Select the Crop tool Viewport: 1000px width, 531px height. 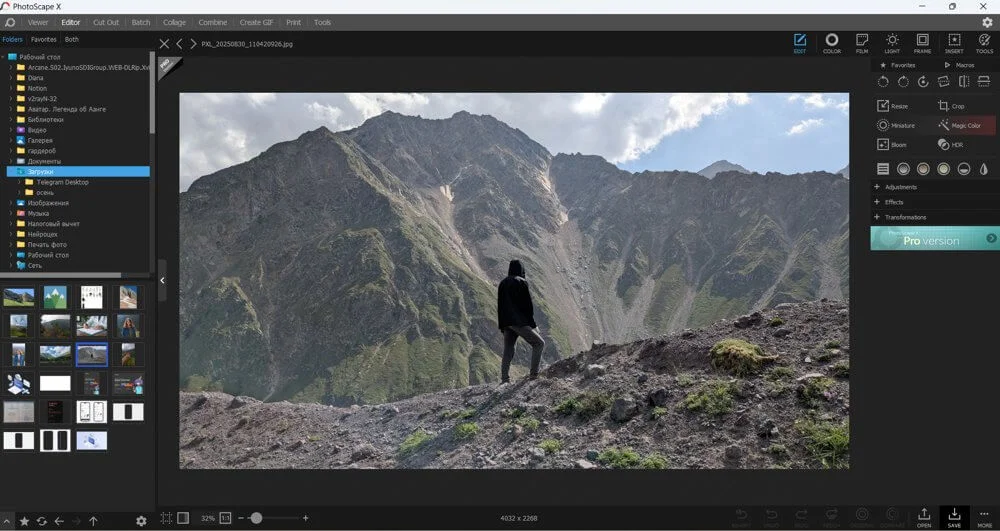952,106
